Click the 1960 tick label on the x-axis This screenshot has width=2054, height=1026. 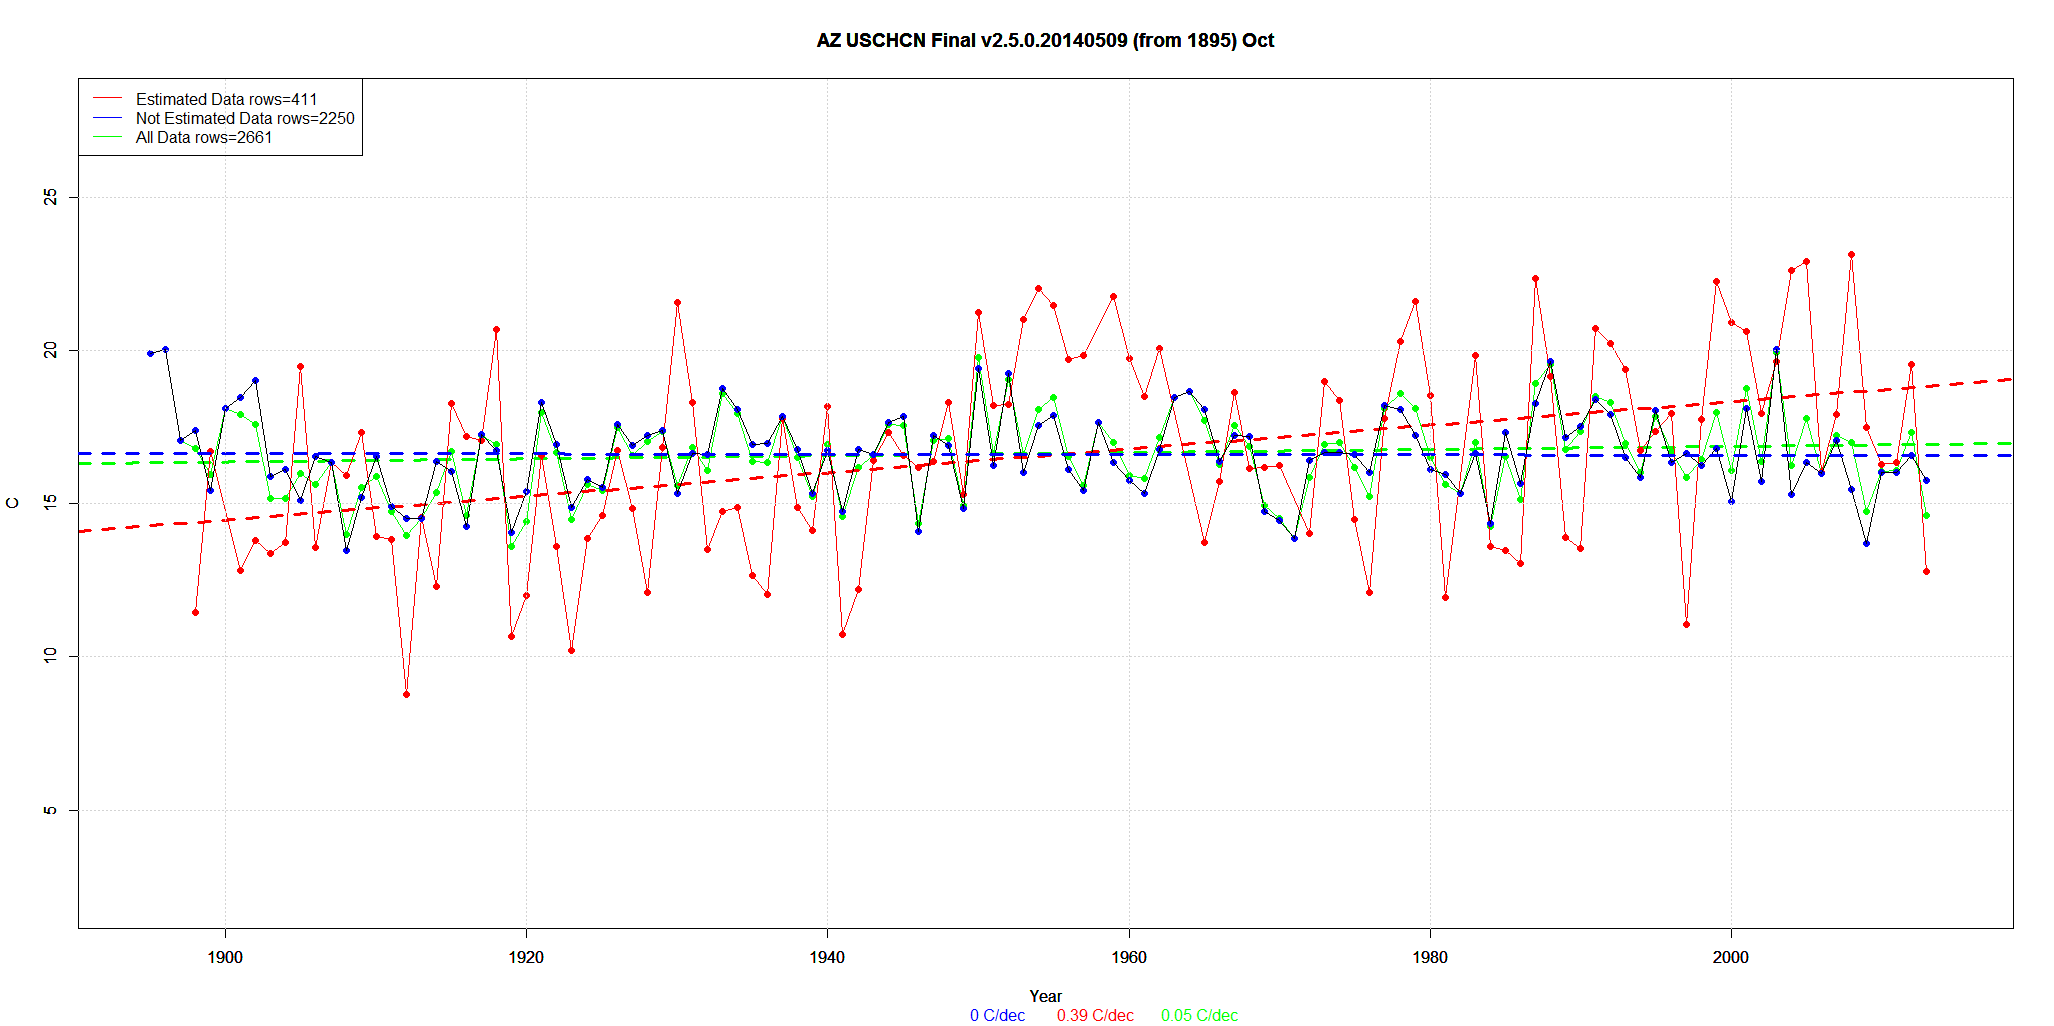(x=1129, y=957)
